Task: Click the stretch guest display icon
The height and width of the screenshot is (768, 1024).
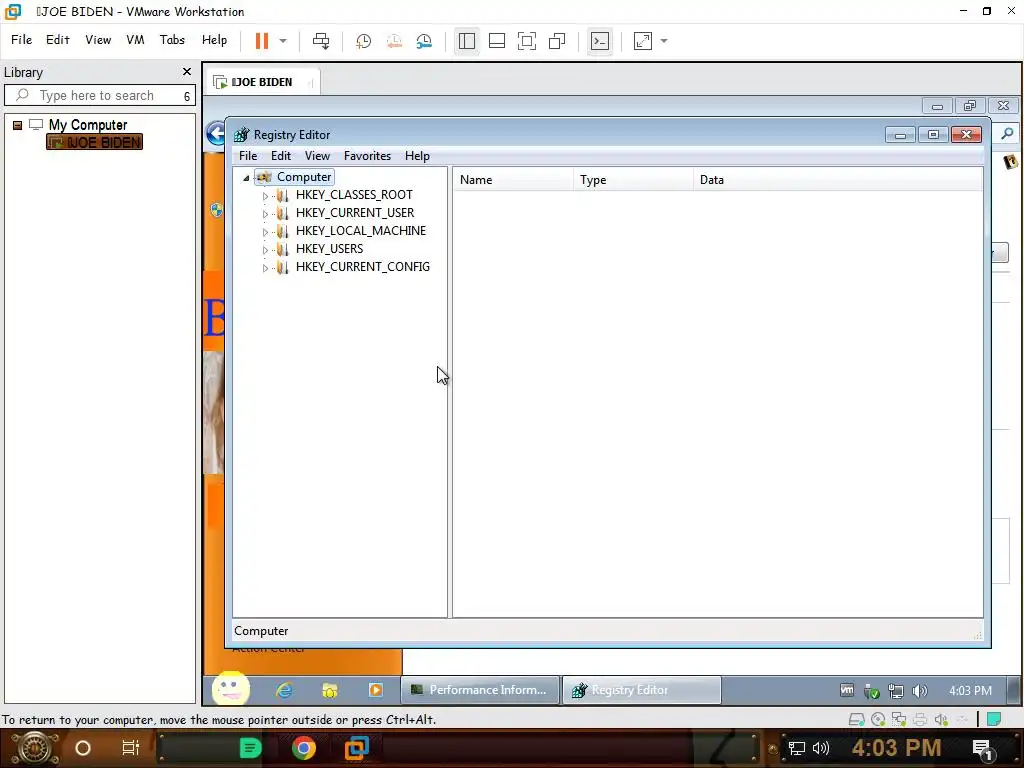Action: pyautogui.click(x=643, y=41)
